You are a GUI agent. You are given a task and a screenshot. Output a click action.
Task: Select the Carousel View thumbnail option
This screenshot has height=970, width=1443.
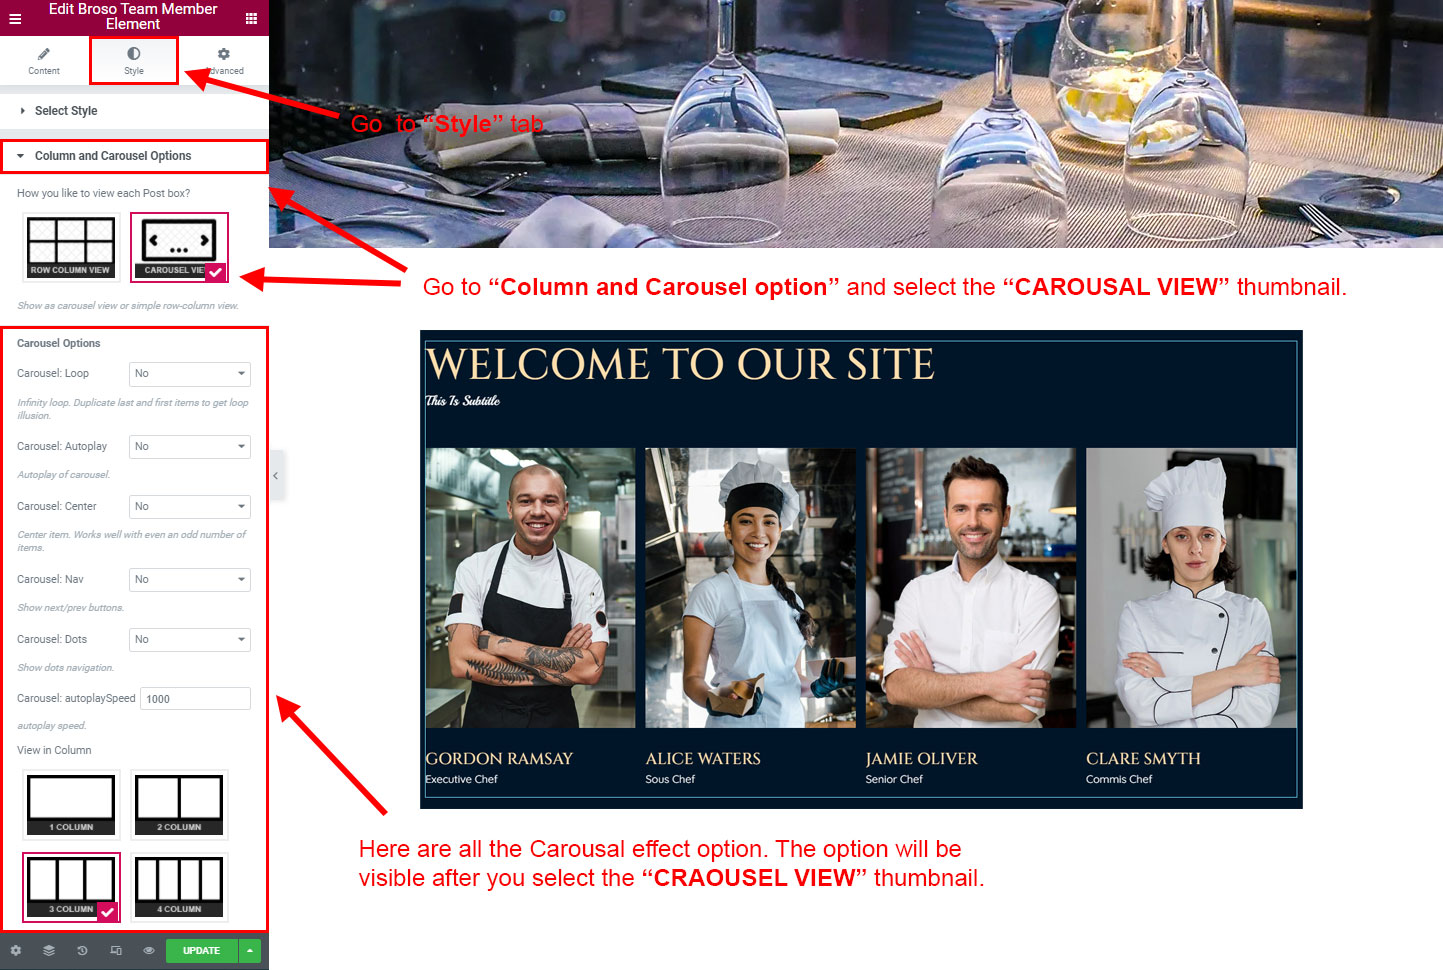[x=179, y=247]
